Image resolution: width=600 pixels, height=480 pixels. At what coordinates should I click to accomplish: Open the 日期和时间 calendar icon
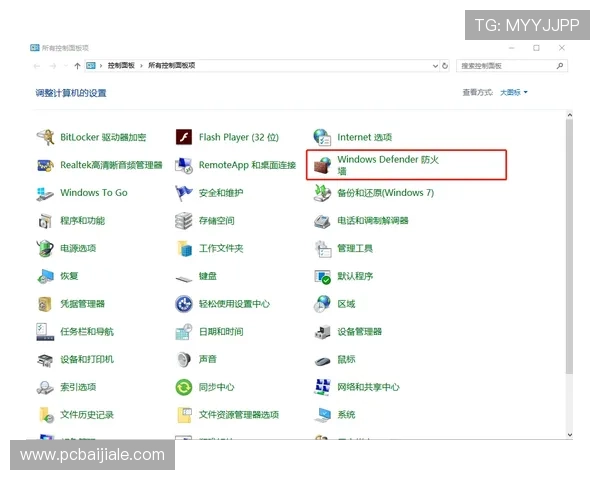(x=184, y=331)
